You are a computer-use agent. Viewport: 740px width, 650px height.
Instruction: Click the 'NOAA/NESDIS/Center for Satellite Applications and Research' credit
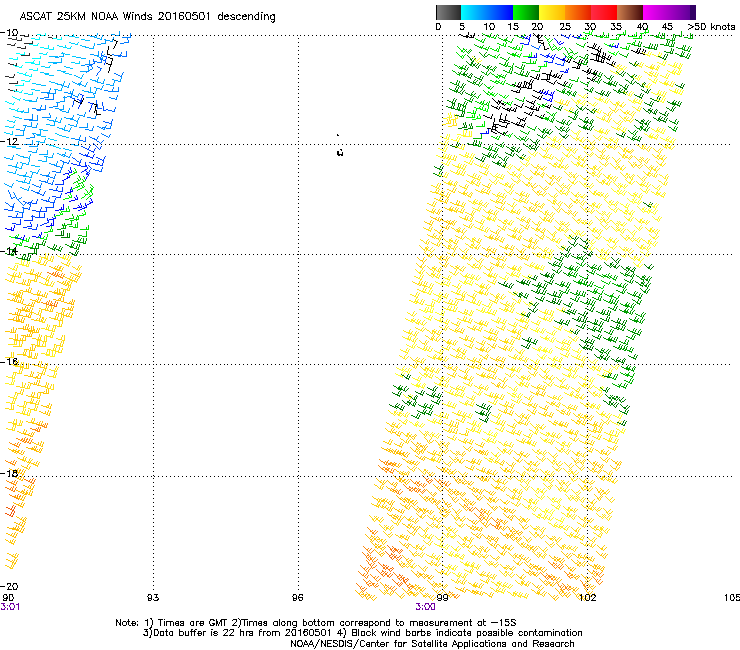(x=432, y=644)
